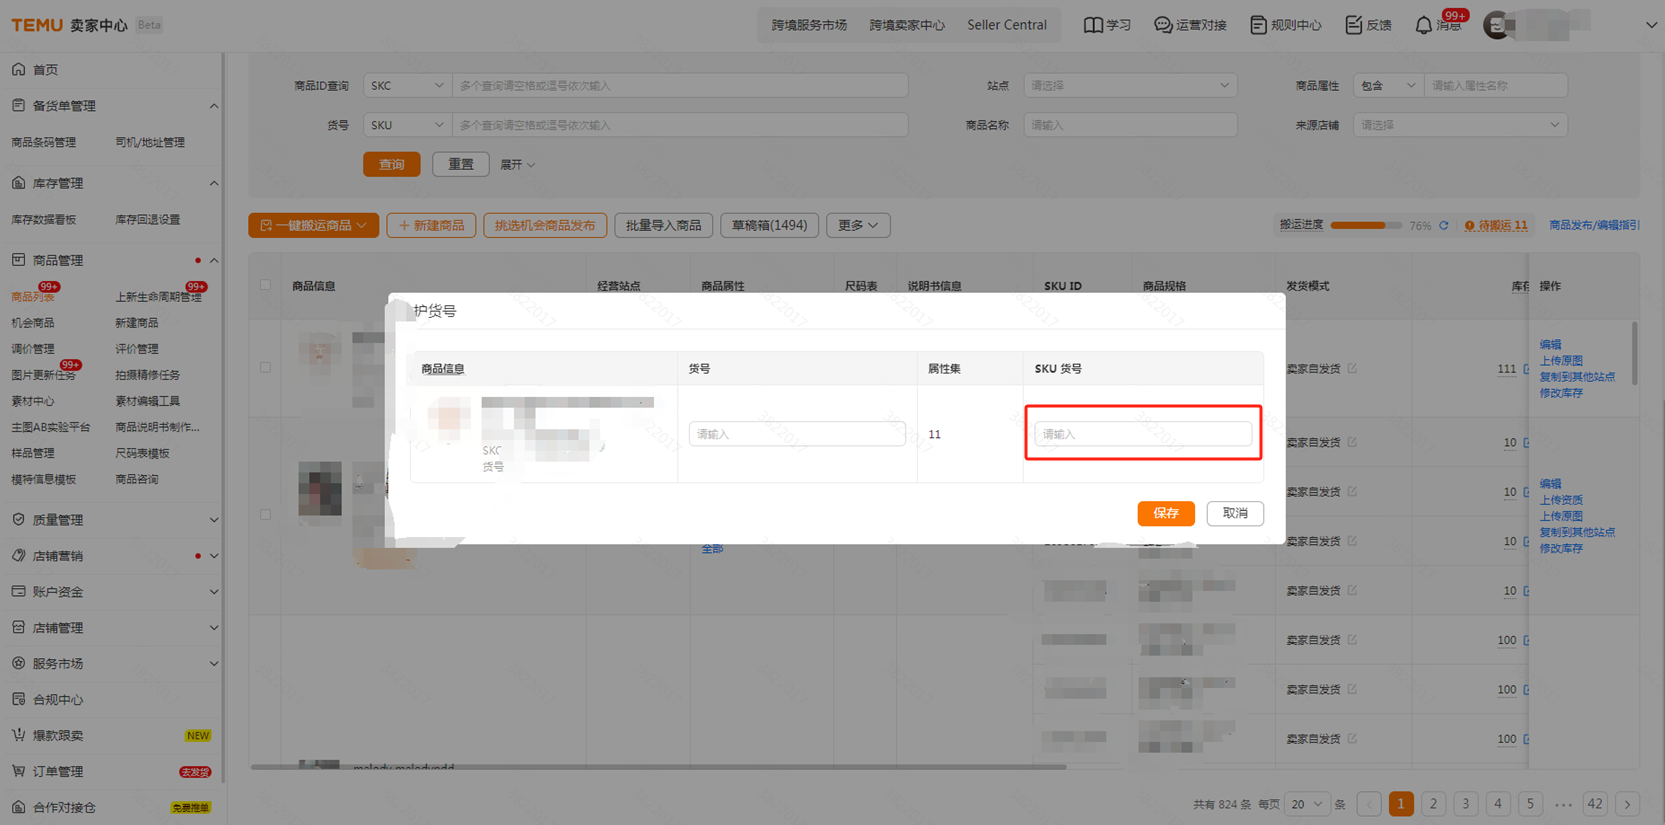Click the SKU 货号 input field

[1142, 434]
